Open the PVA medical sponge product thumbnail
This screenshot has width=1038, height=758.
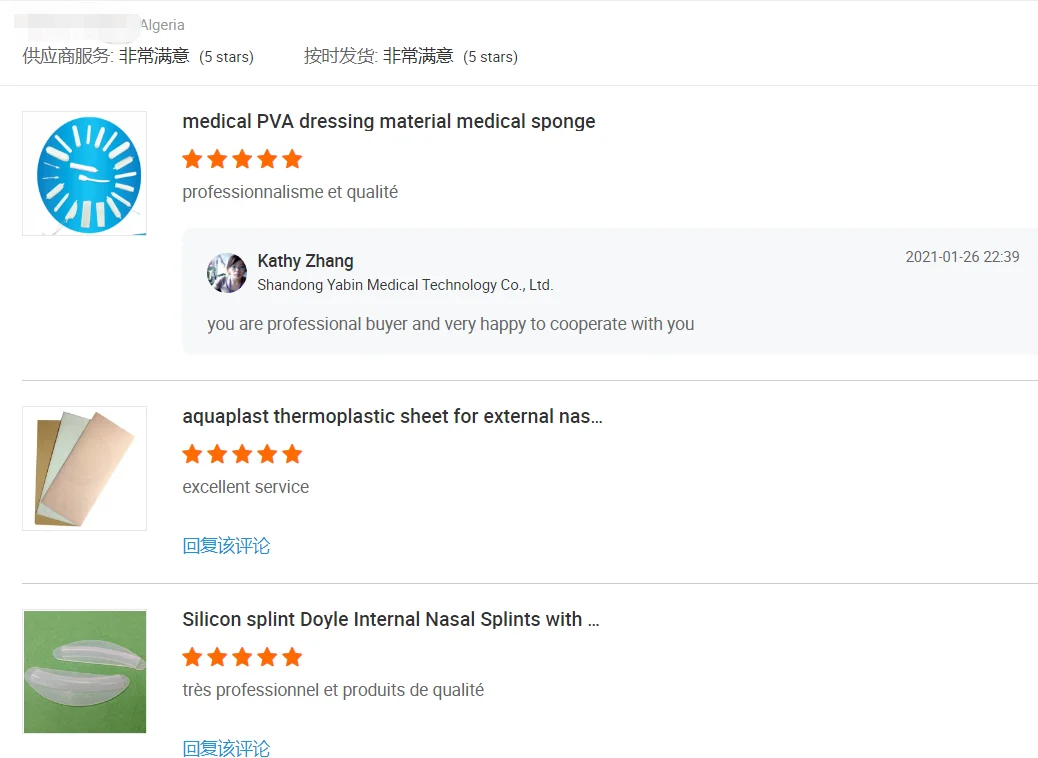(x=85, y=173)
